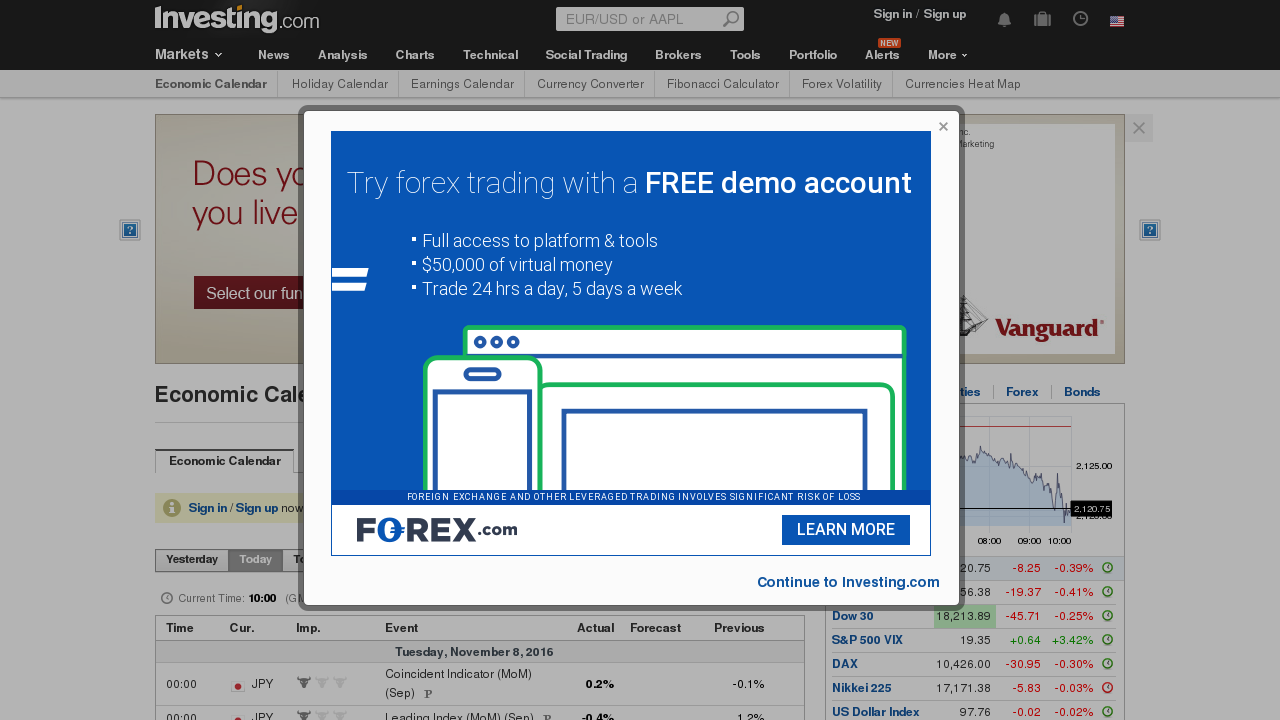Expand the Markets dropdown menu

pyautogui.click(x=188, y=54)
